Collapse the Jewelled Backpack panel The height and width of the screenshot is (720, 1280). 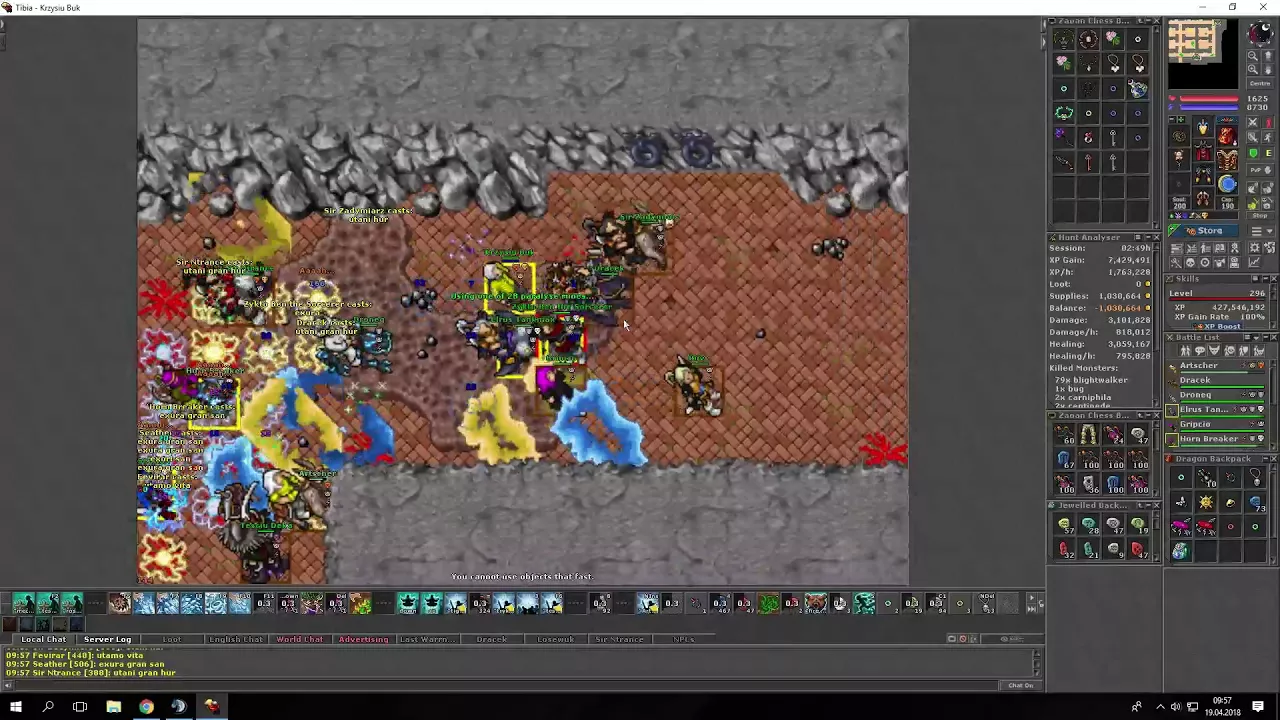coord(1148,505)
